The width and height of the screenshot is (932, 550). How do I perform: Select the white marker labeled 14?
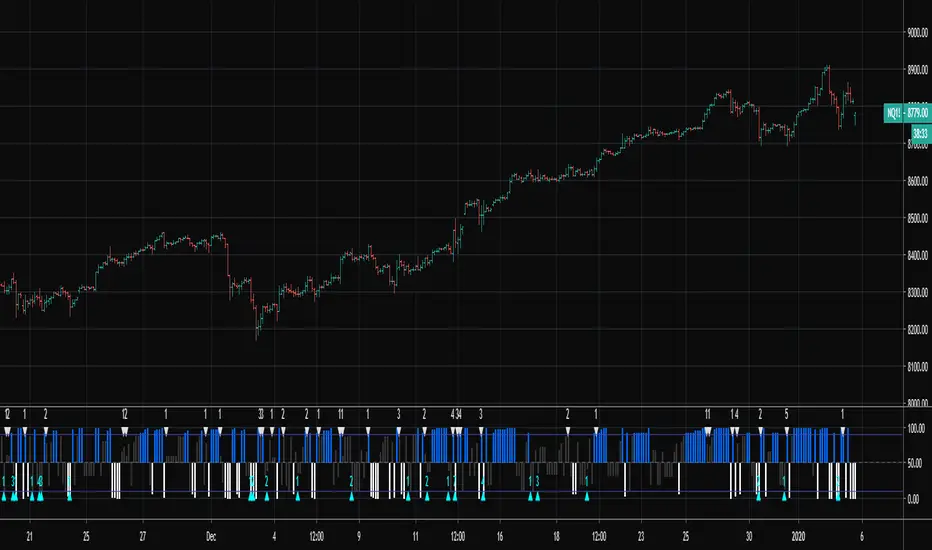click(735, 430)
